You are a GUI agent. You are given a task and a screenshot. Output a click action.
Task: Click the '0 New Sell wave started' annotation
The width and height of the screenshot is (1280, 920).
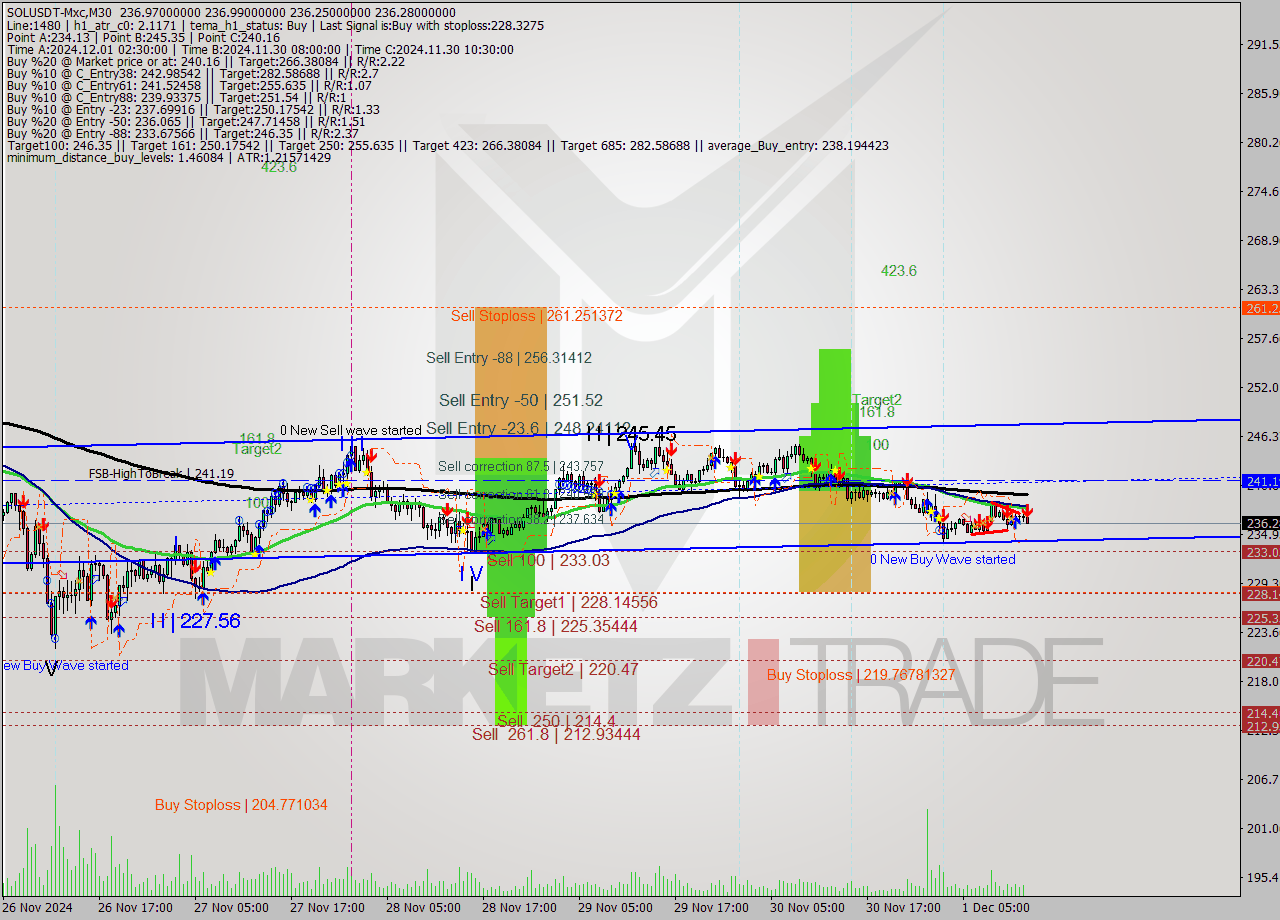pos(351,430)
